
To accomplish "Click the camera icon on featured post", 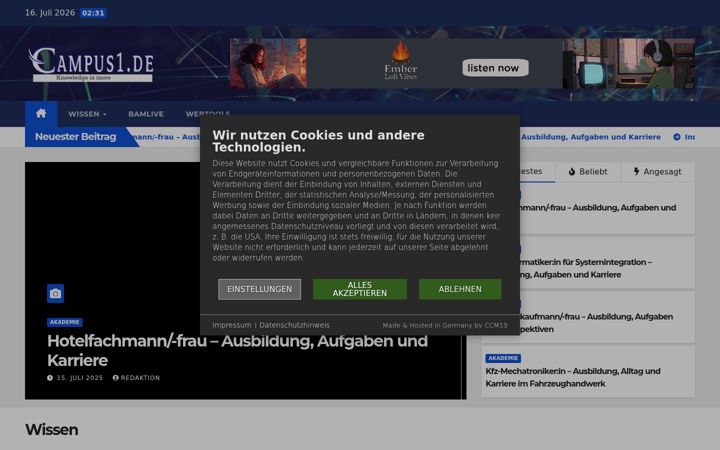I will (56, 293).
